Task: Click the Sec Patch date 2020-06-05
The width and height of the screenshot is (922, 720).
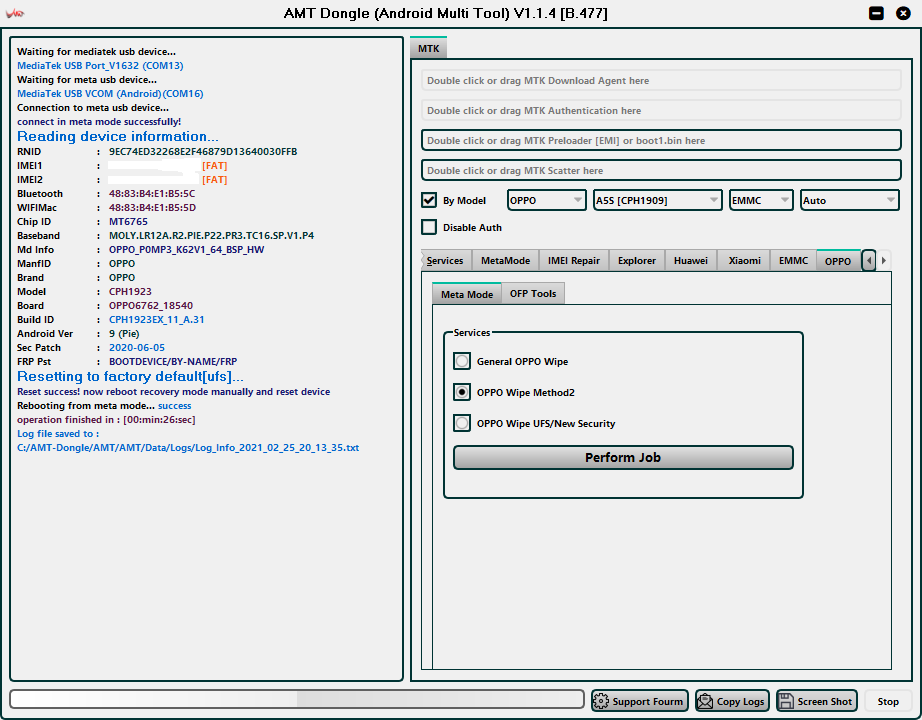Action: [136, 348]
